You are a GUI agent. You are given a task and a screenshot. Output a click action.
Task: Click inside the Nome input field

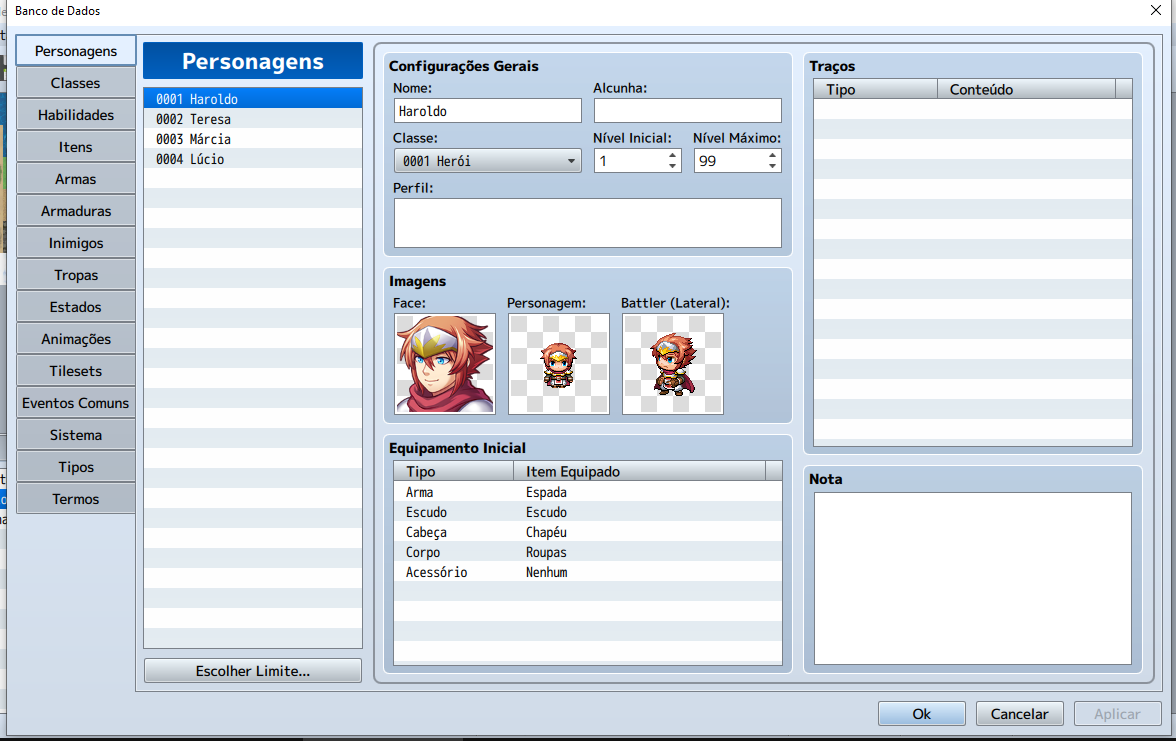(x=487, y=110)
